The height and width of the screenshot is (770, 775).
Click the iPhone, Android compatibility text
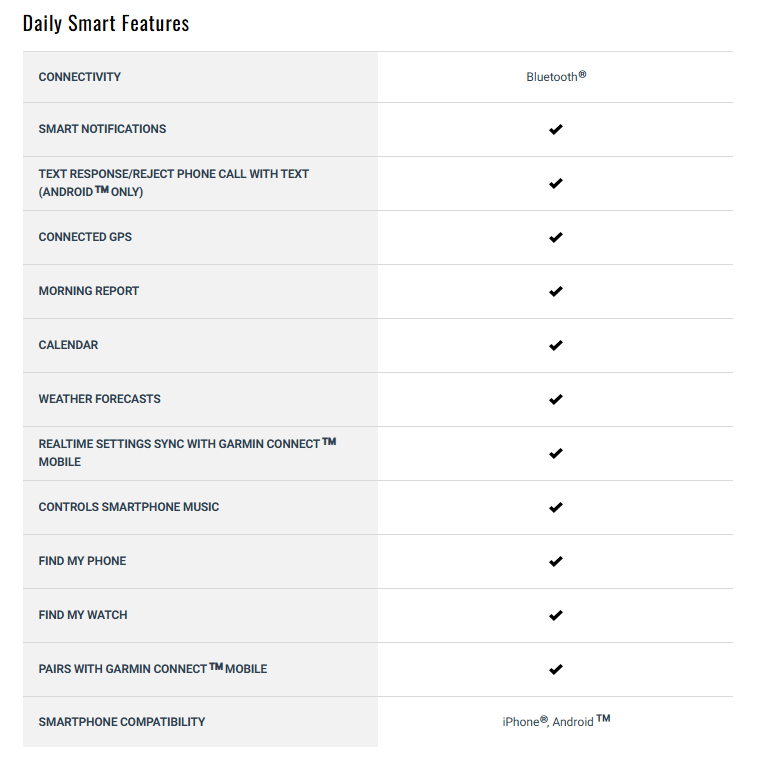pos(556,721)
